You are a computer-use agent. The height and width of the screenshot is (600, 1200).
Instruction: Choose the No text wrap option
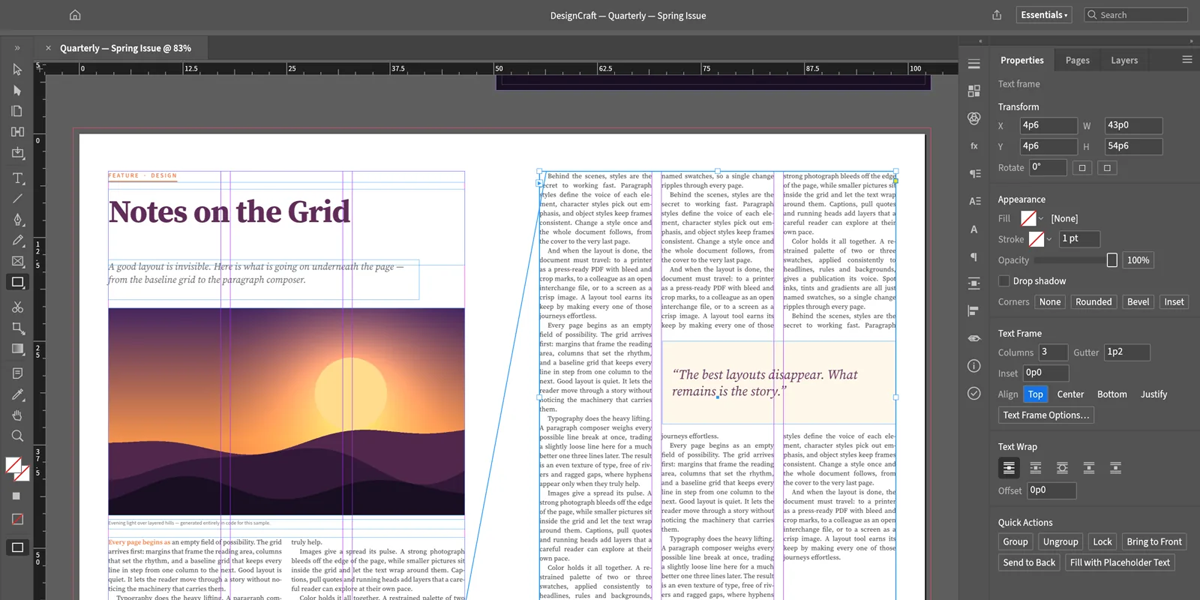1009,467
